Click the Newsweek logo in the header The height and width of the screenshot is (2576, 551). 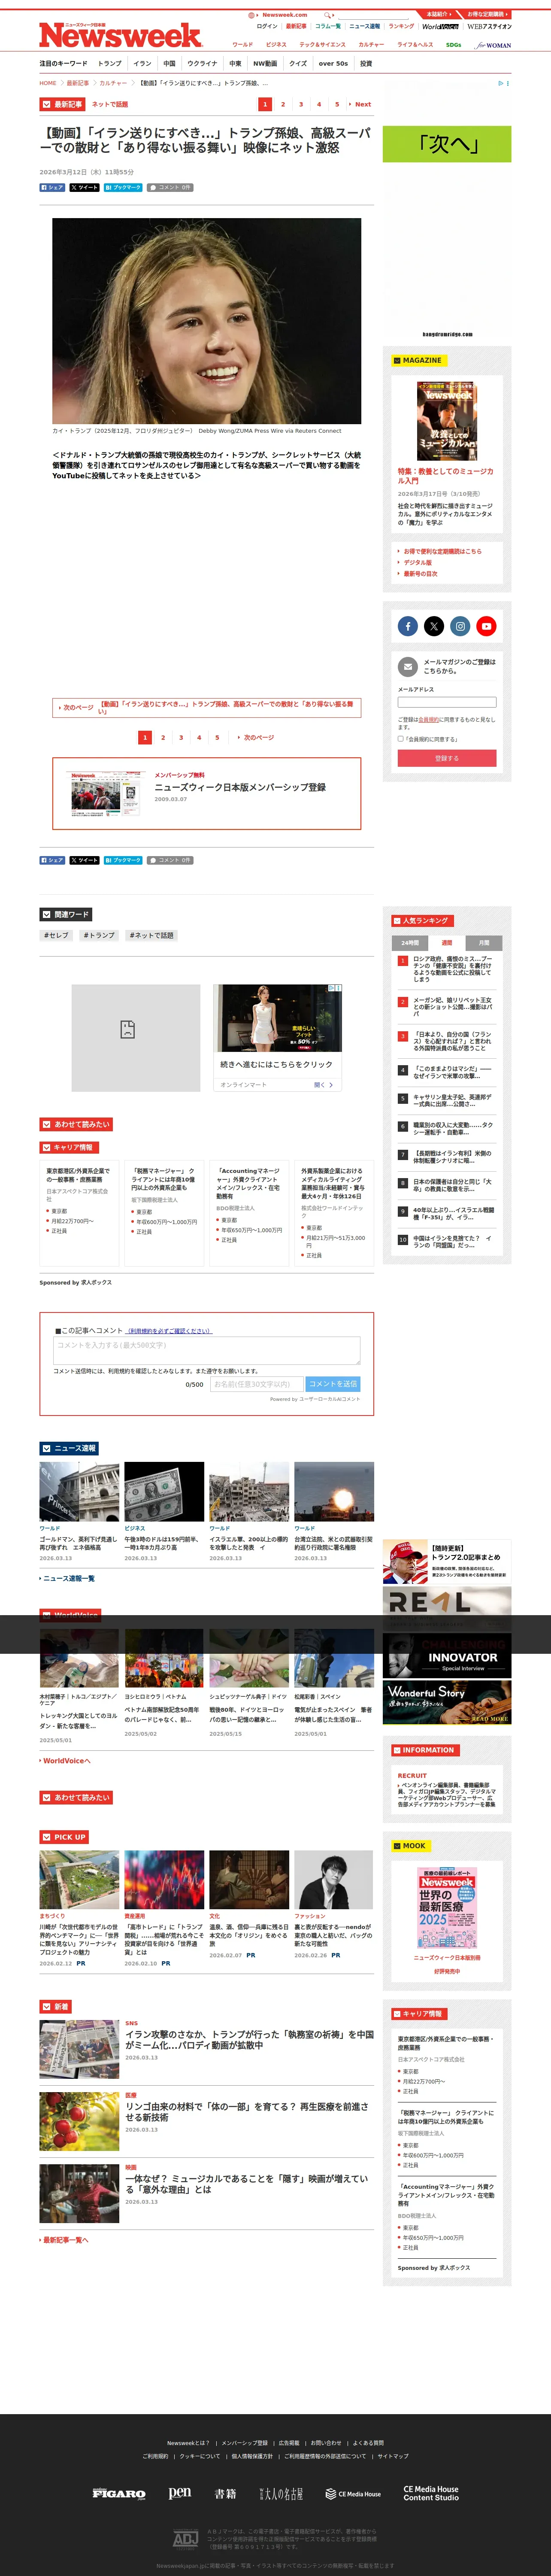[120, 35]
